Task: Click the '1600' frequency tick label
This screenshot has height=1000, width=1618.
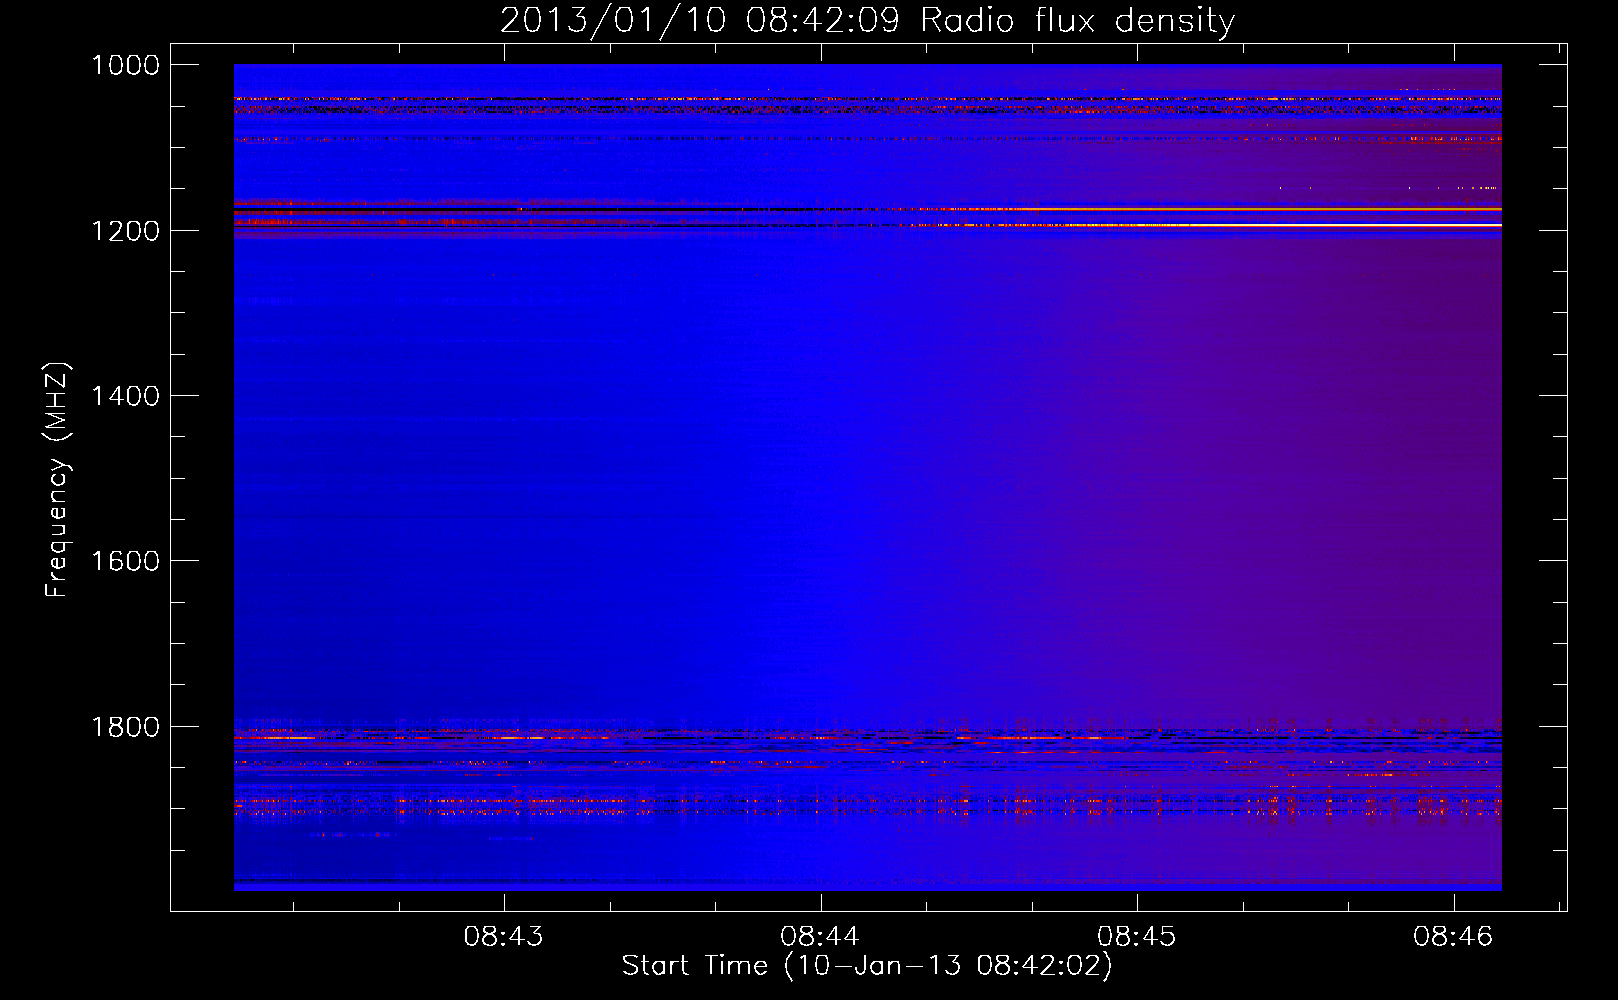Action: pos(125,561)
